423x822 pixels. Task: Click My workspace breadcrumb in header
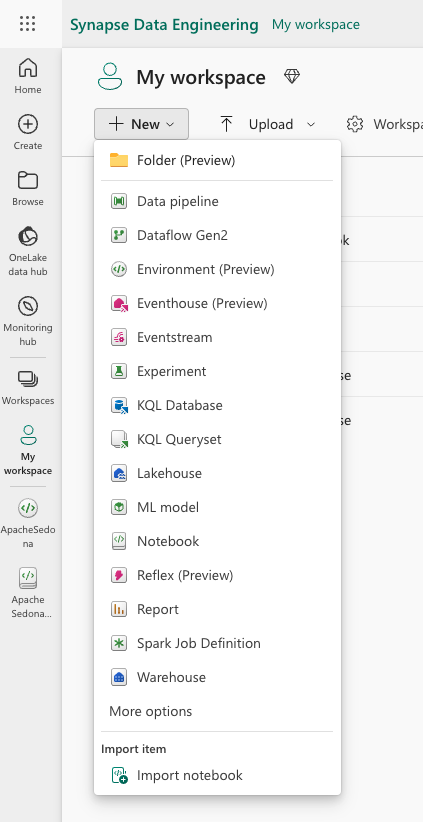[316, 25]
